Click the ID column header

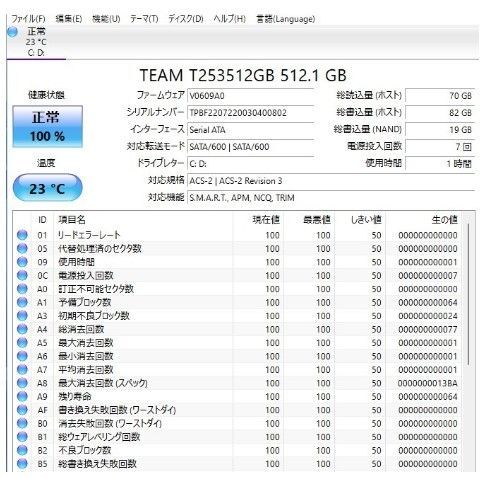pos(42,220)
